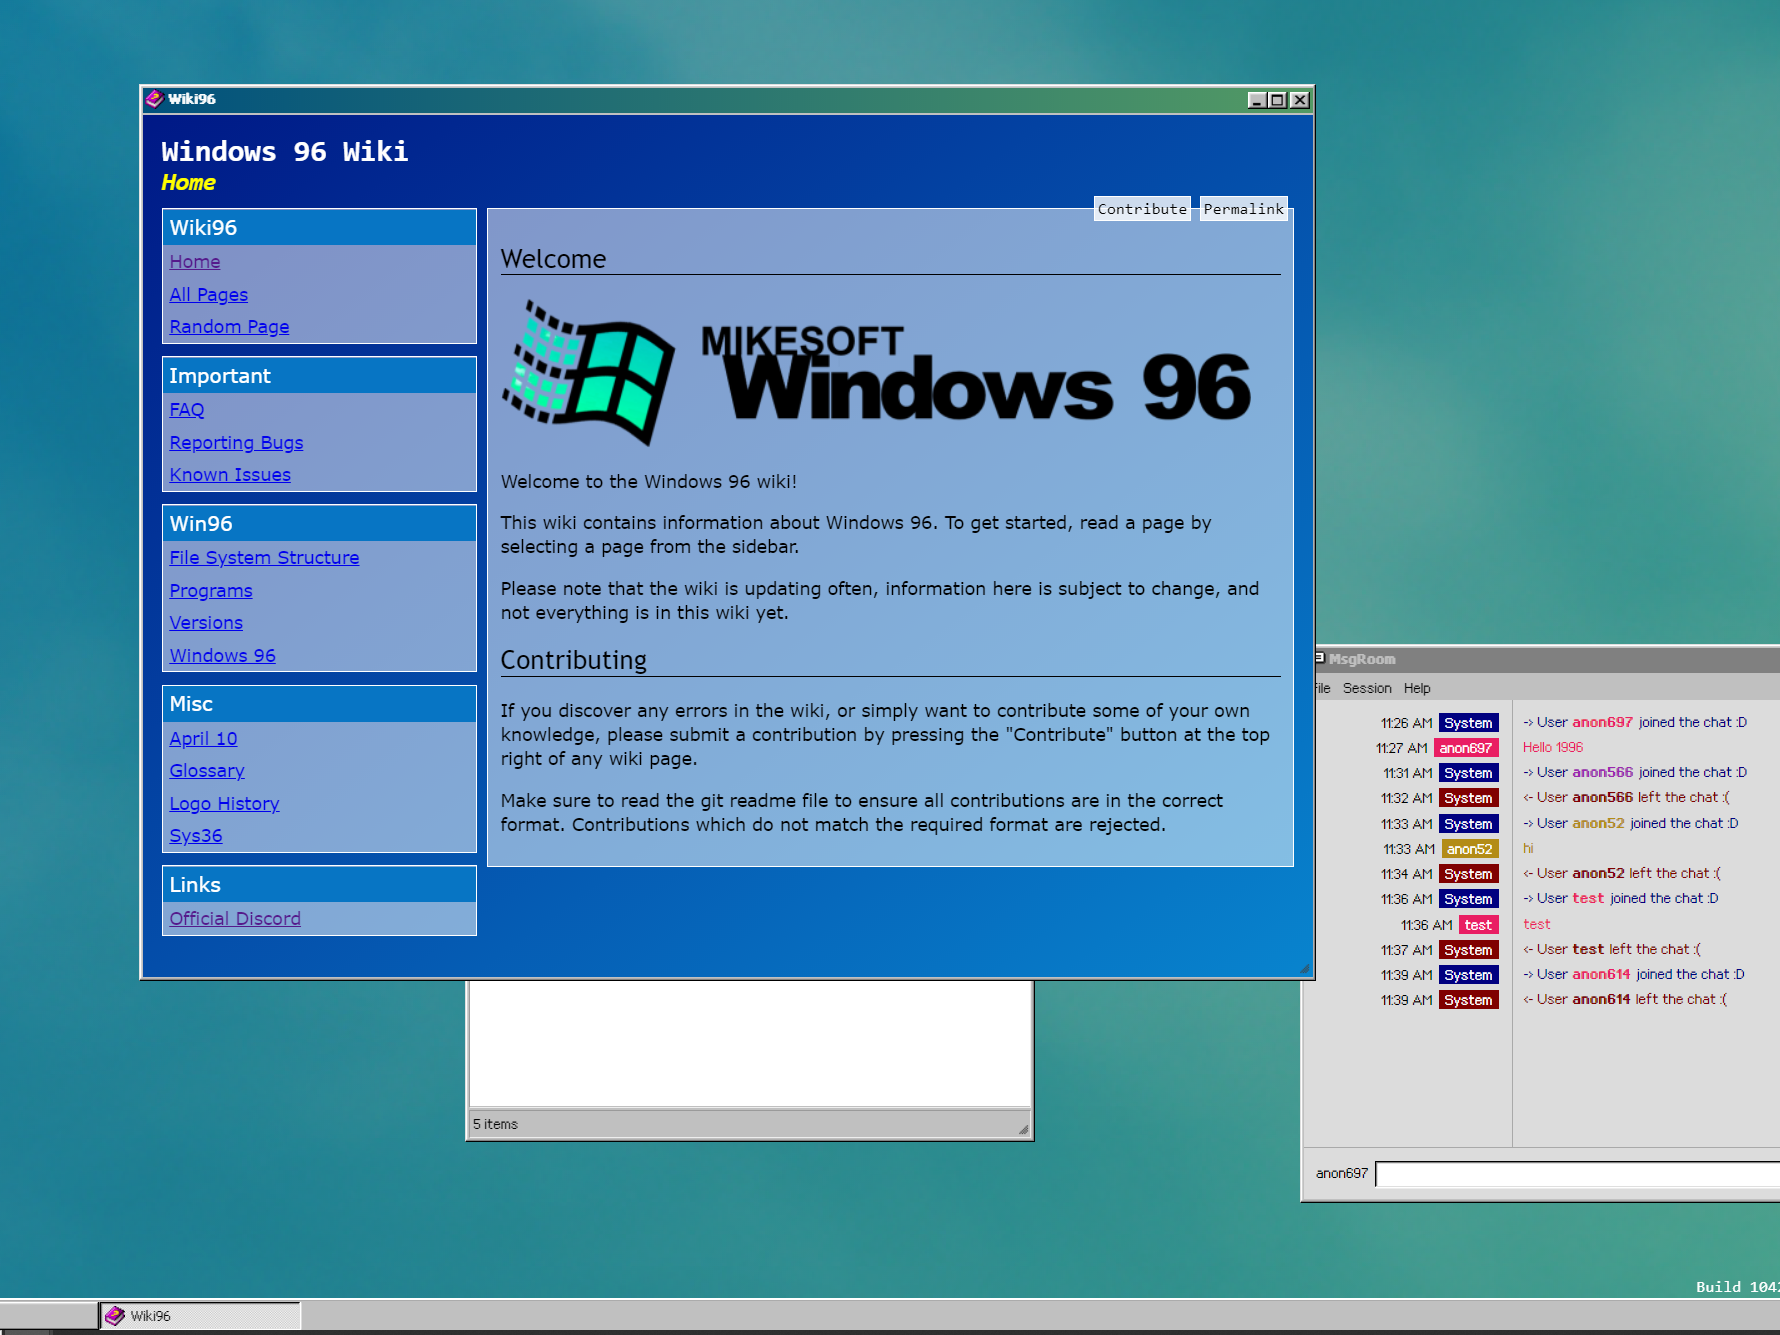
Task: View the Logo History page
Action: pyautogui.click(x=224, y=804)
